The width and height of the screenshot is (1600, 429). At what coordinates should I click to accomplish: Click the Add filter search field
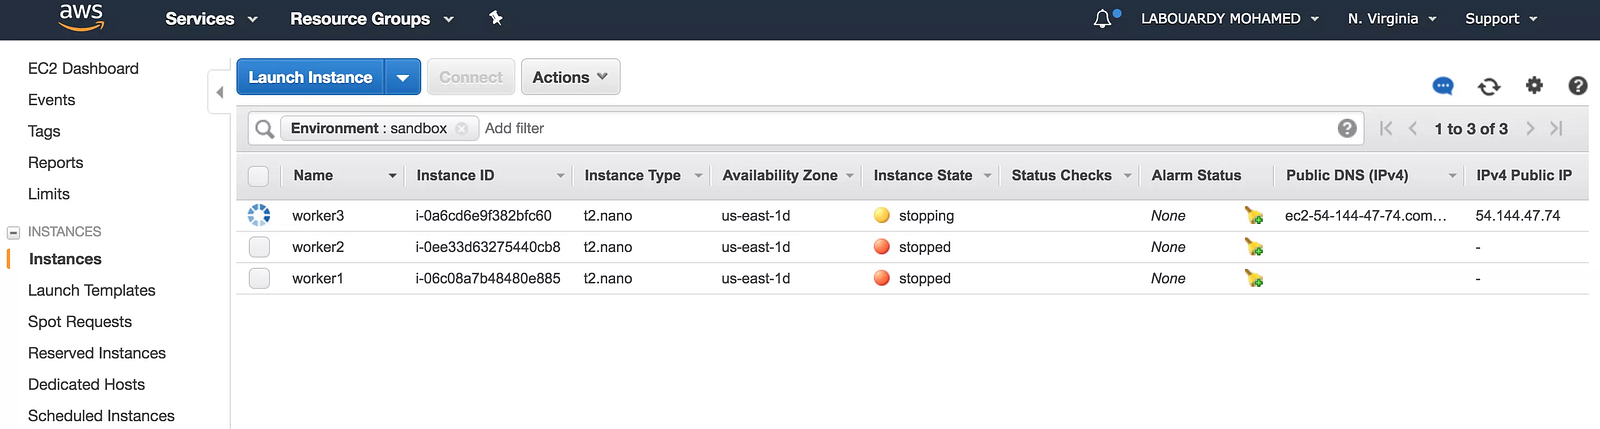(x=900, y=128)
